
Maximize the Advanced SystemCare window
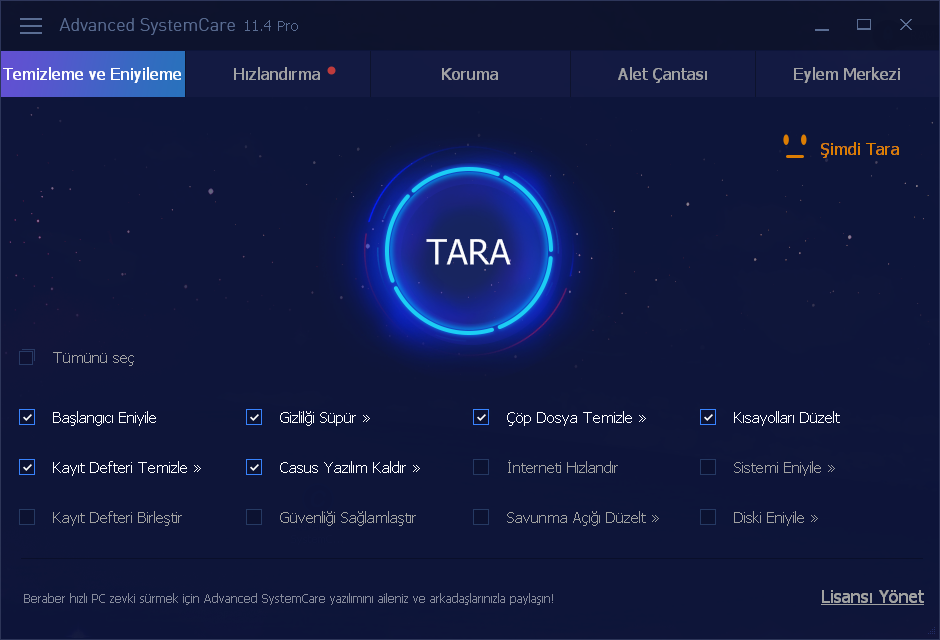pos(864,25)
